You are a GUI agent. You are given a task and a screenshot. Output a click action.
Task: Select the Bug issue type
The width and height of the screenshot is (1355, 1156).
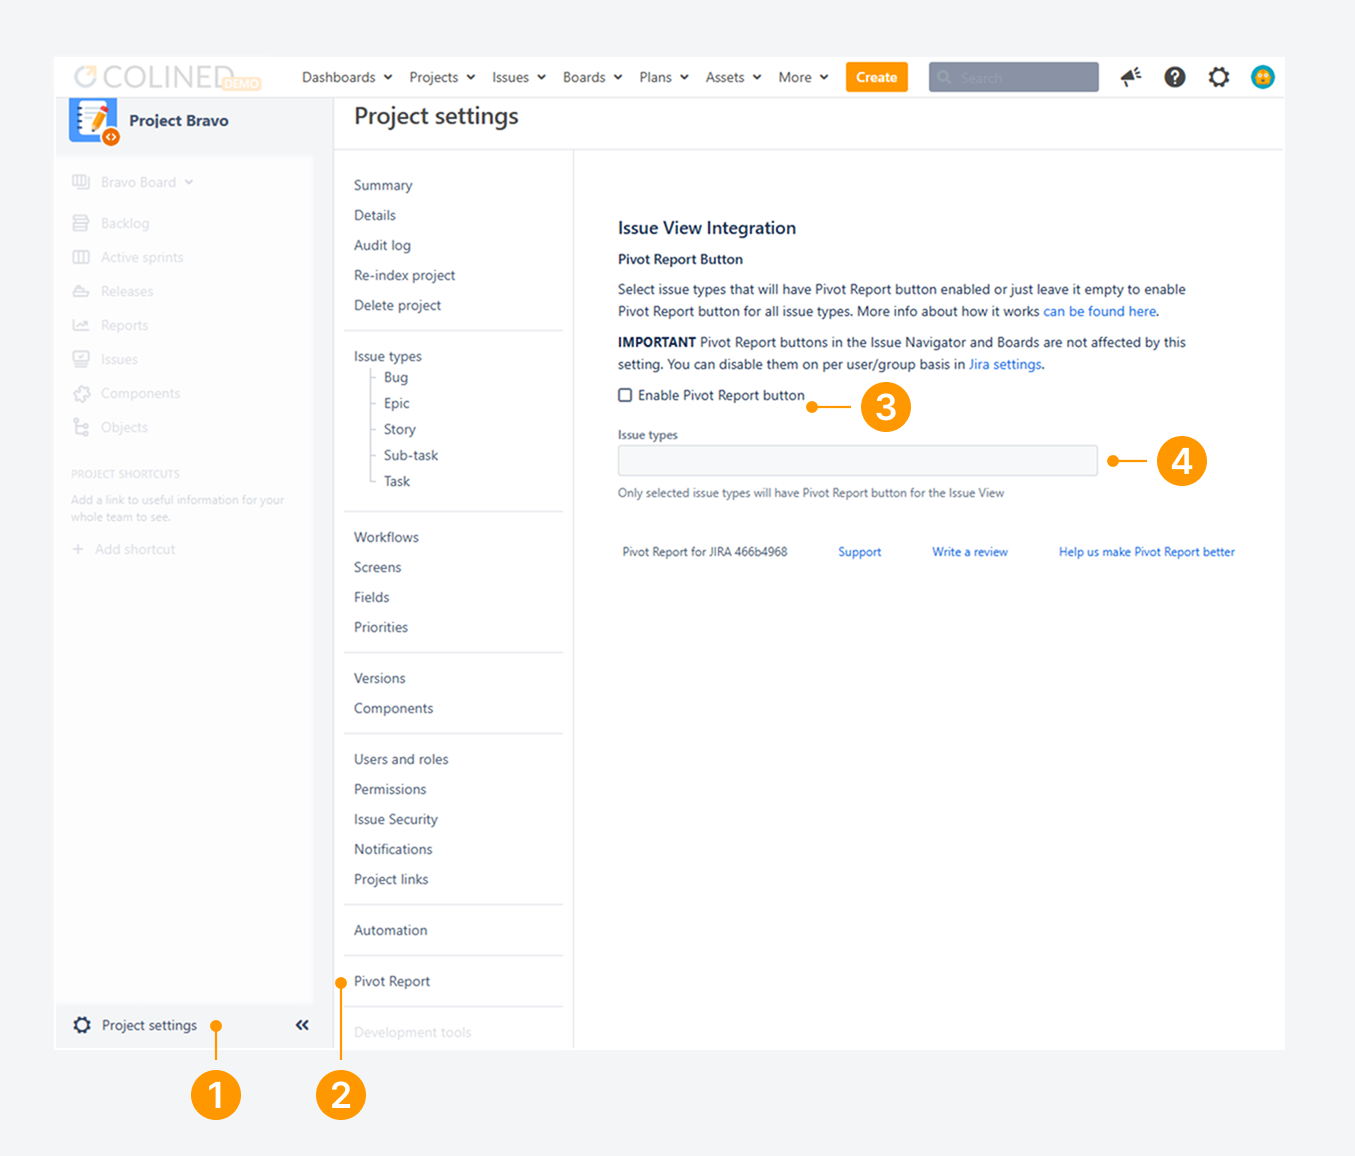click(396, 377)
